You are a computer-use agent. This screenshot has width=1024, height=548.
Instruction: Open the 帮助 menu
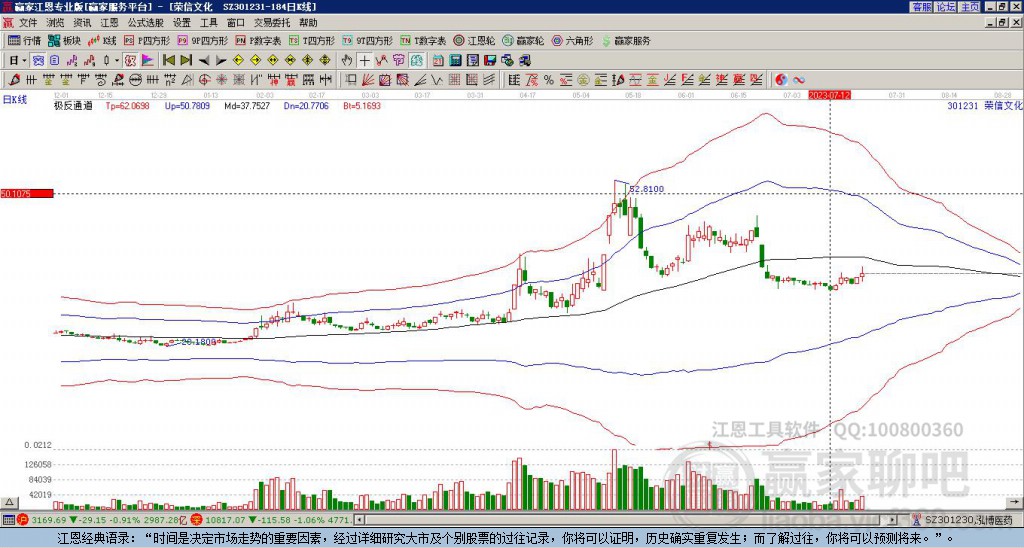pyautogui.click(x=308, y=23)
